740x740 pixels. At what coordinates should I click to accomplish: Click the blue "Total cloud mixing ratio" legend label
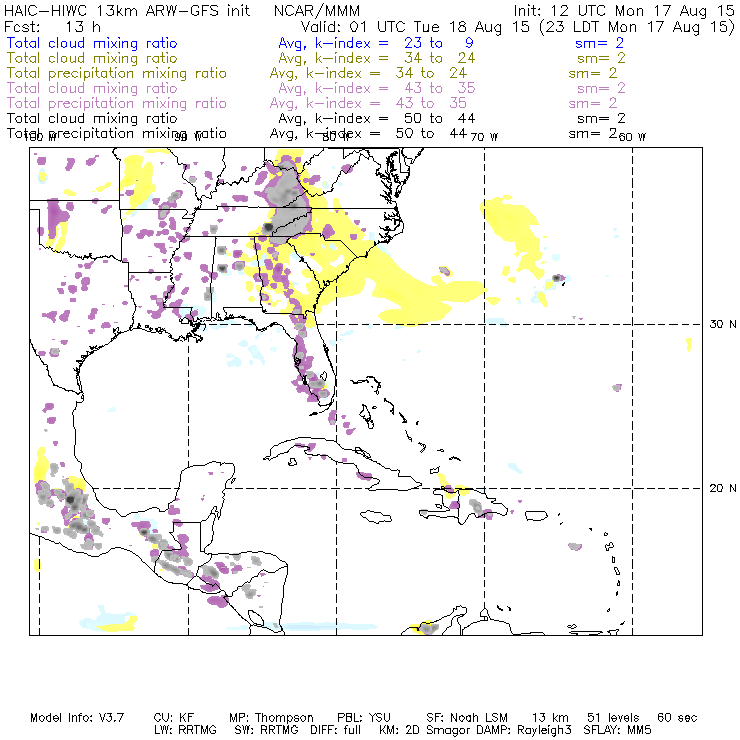(x=92, y=43)
